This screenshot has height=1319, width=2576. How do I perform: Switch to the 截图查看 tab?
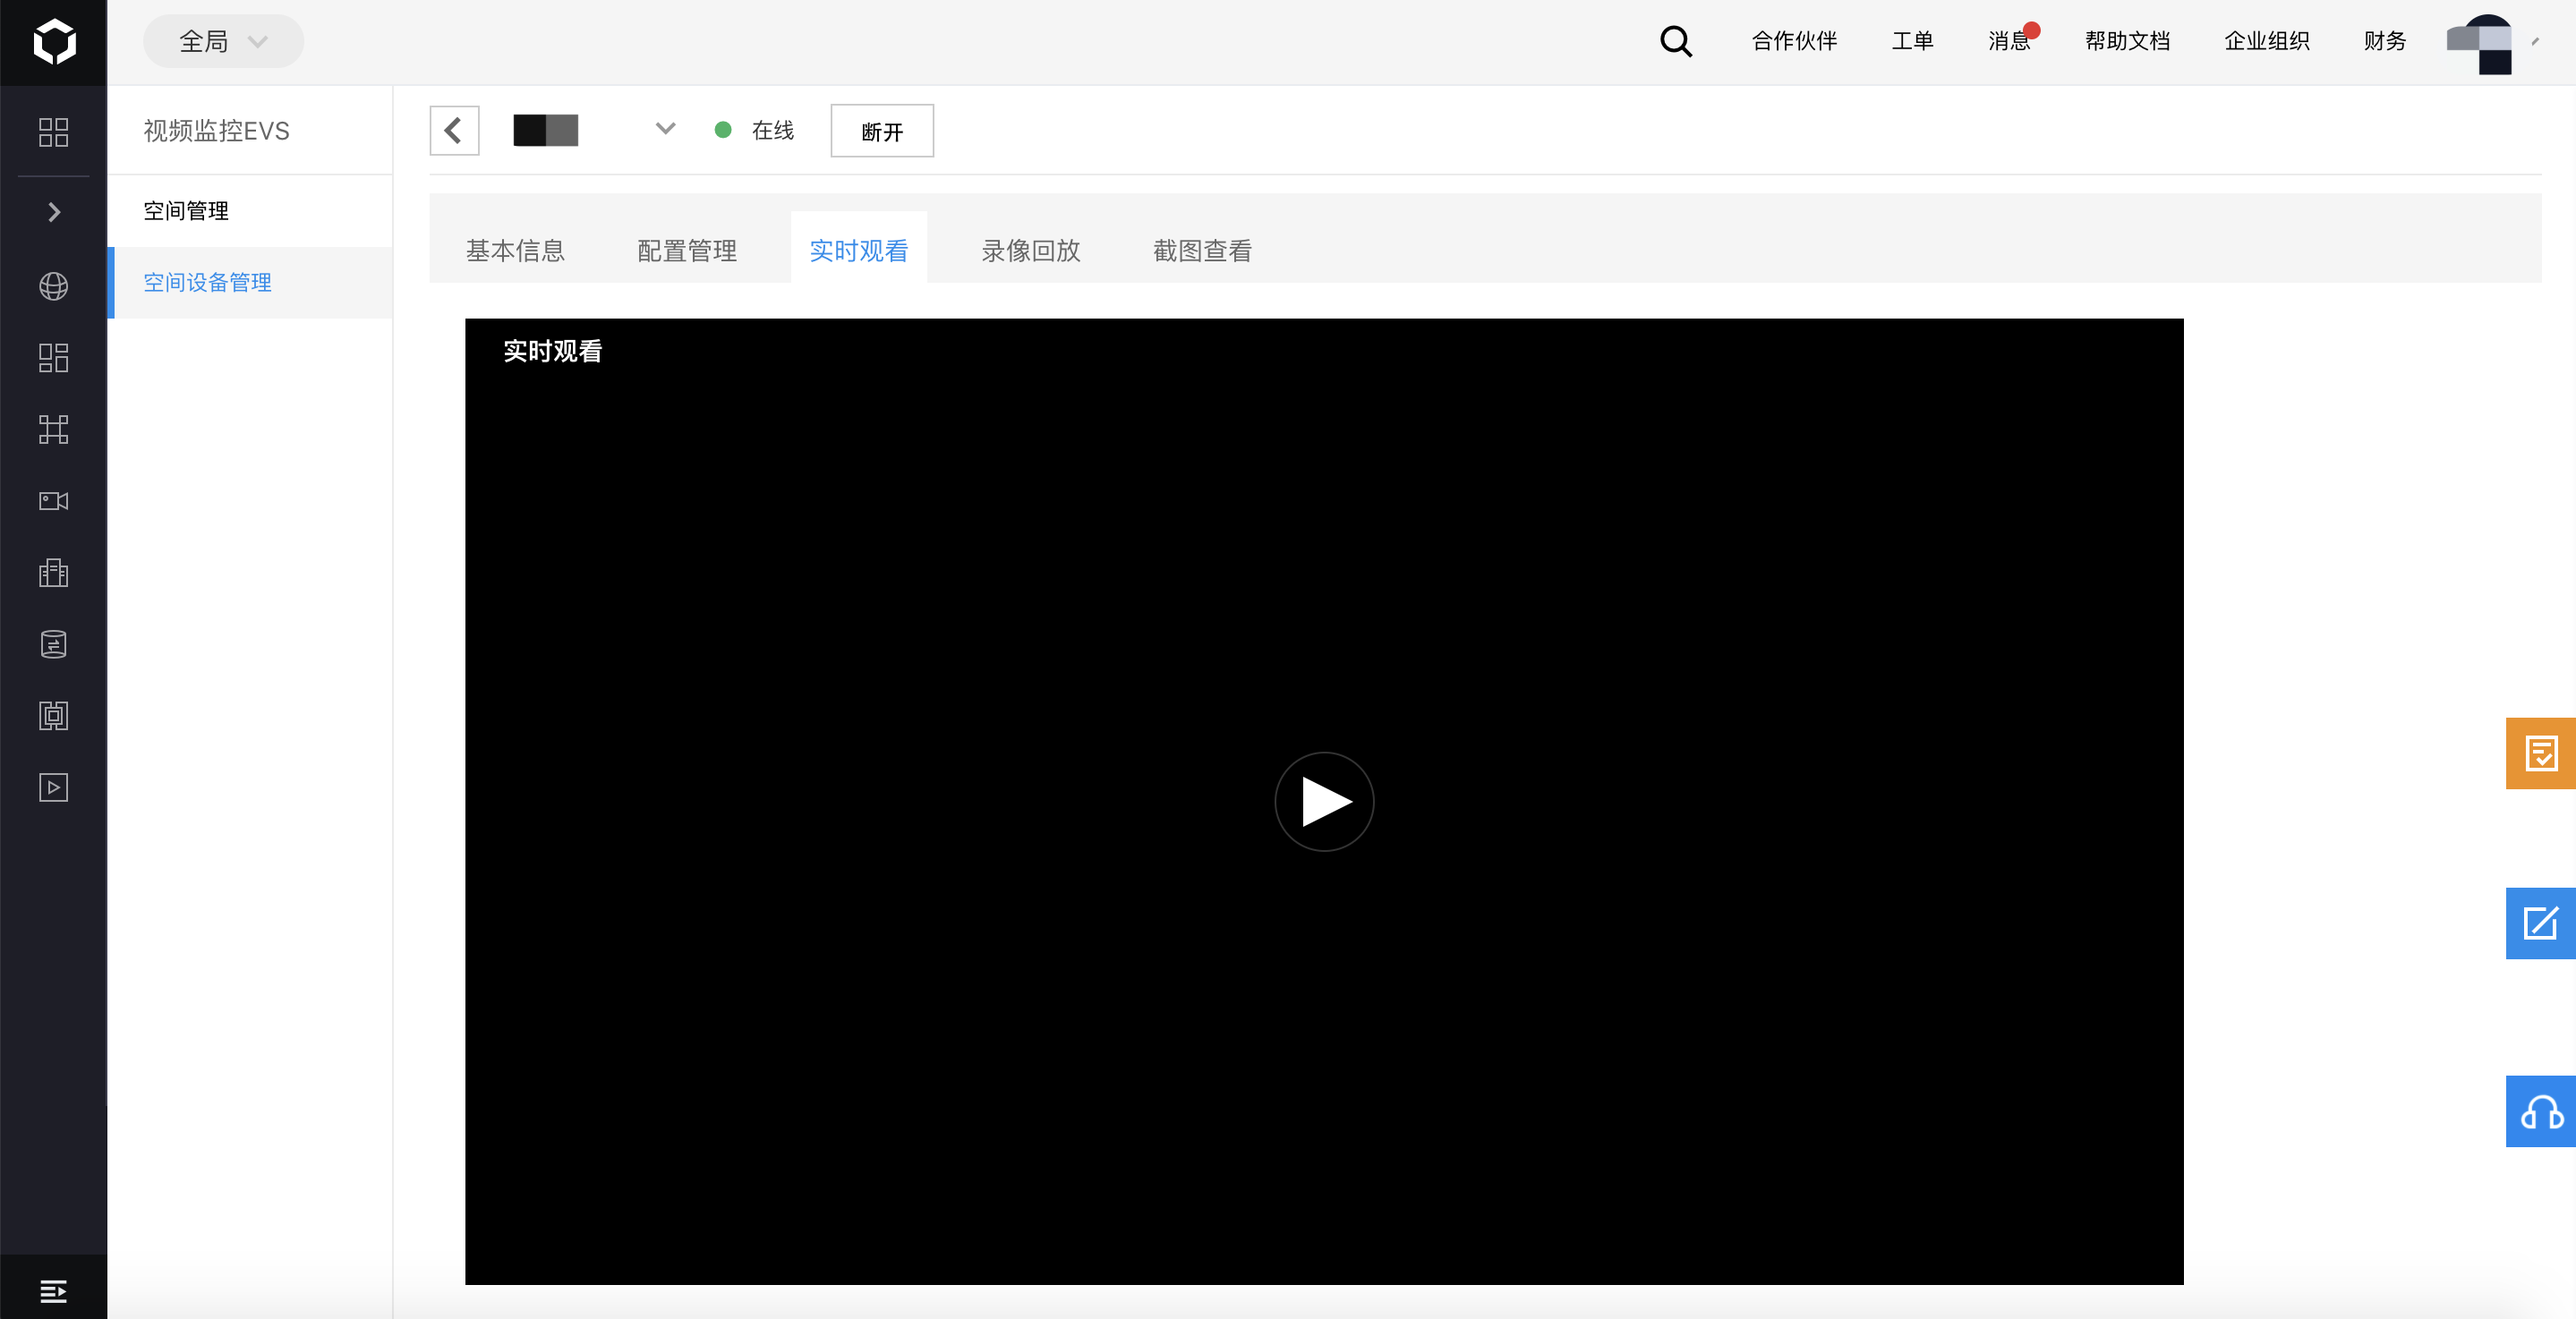point(1203,250)
